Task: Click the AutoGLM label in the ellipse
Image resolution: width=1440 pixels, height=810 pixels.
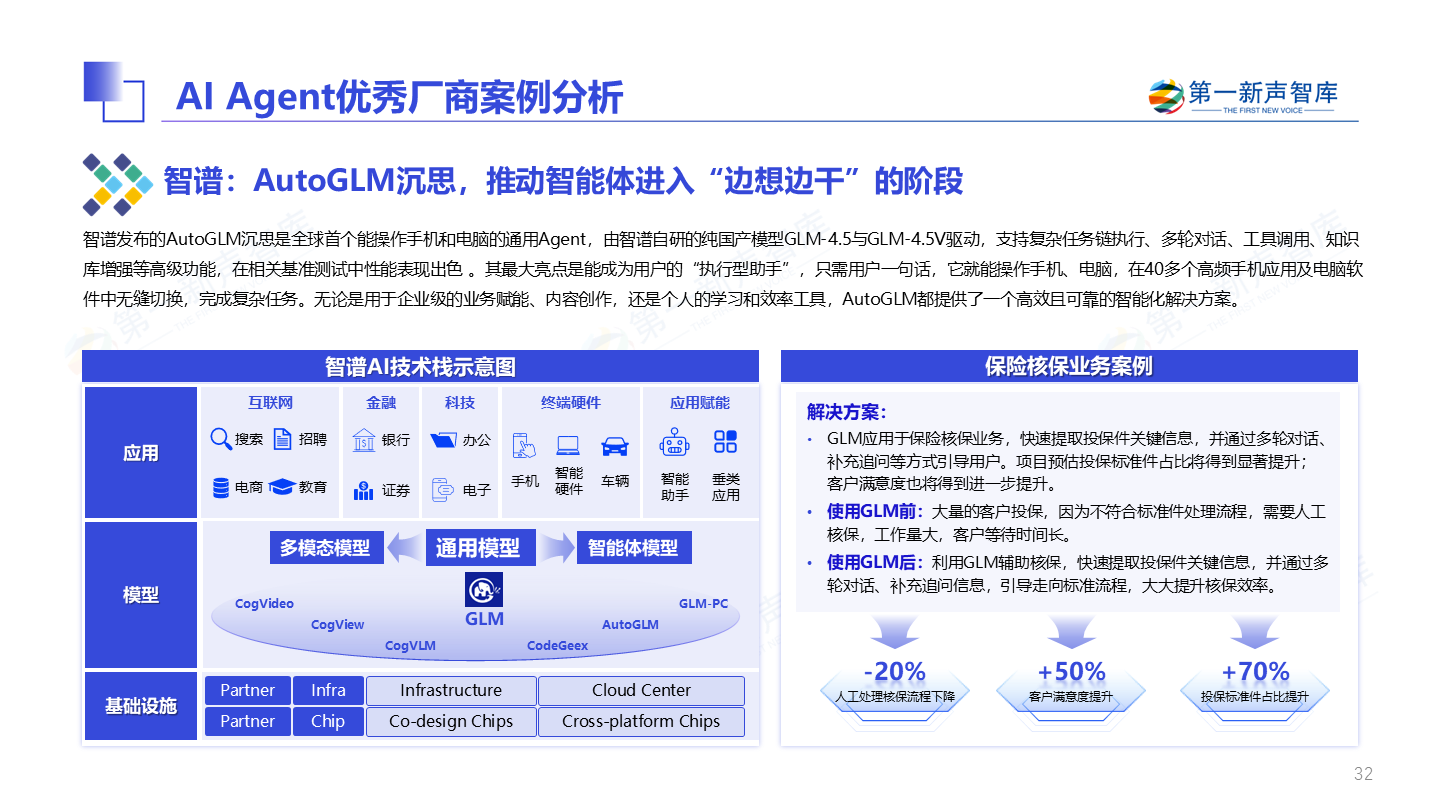Action: tap(630, 624)
